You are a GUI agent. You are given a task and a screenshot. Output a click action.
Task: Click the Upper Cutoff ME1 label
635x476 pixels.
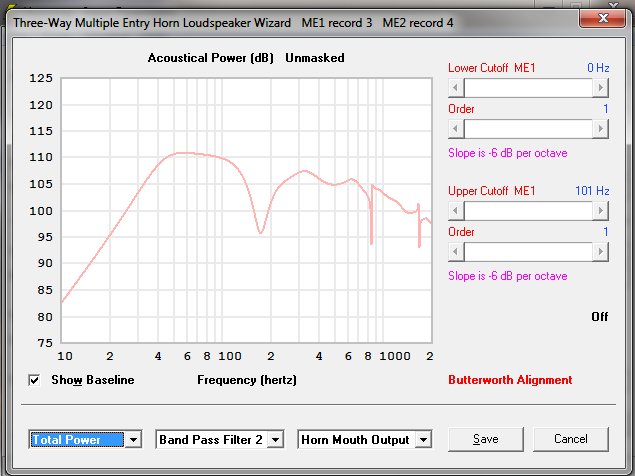tap(492, 190)
